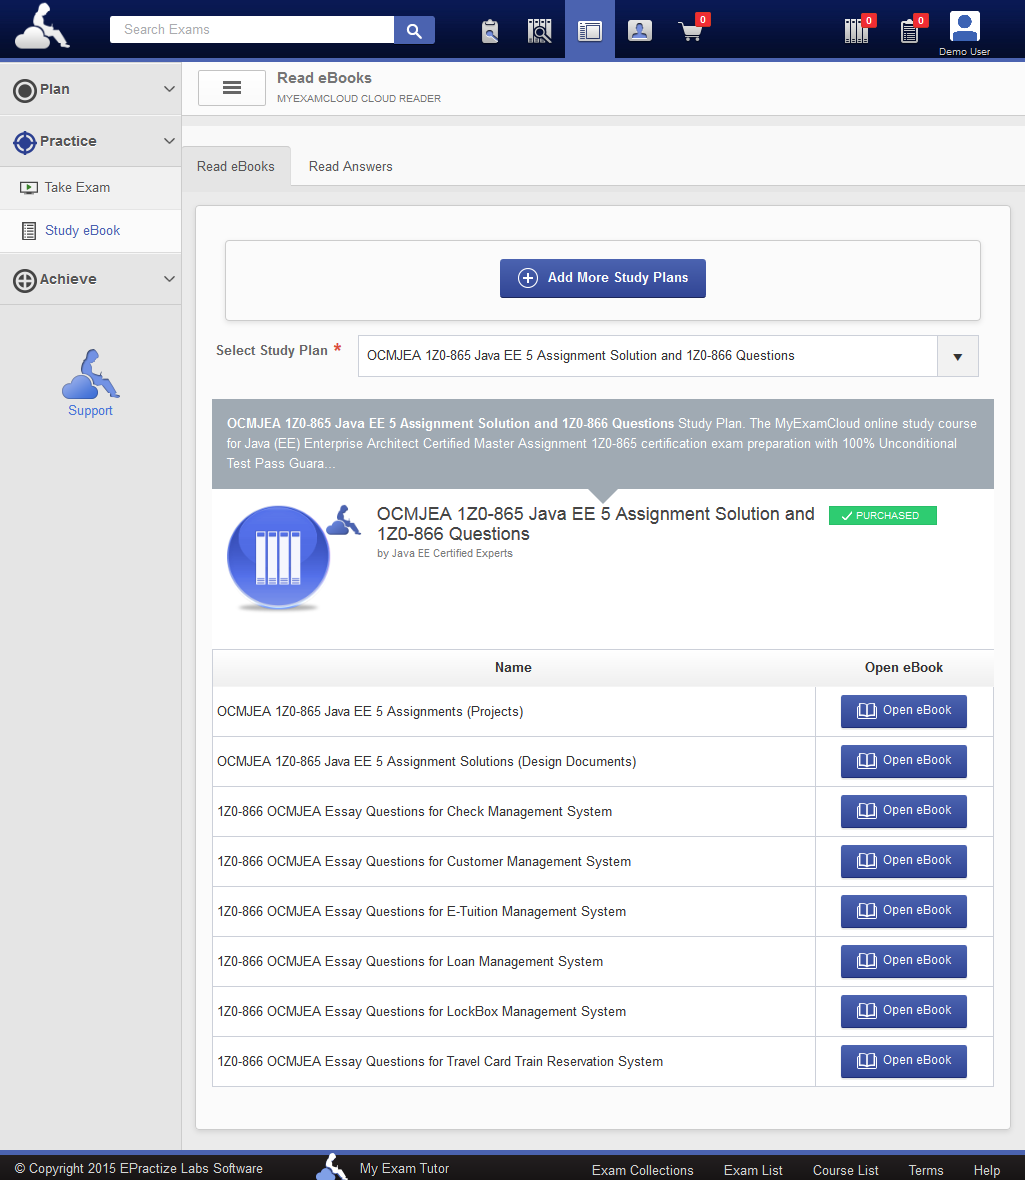Open the Demo User avatar
Image resolution: width=1025 pixels, height=1180 pixels.
click(x=964, y=28)
